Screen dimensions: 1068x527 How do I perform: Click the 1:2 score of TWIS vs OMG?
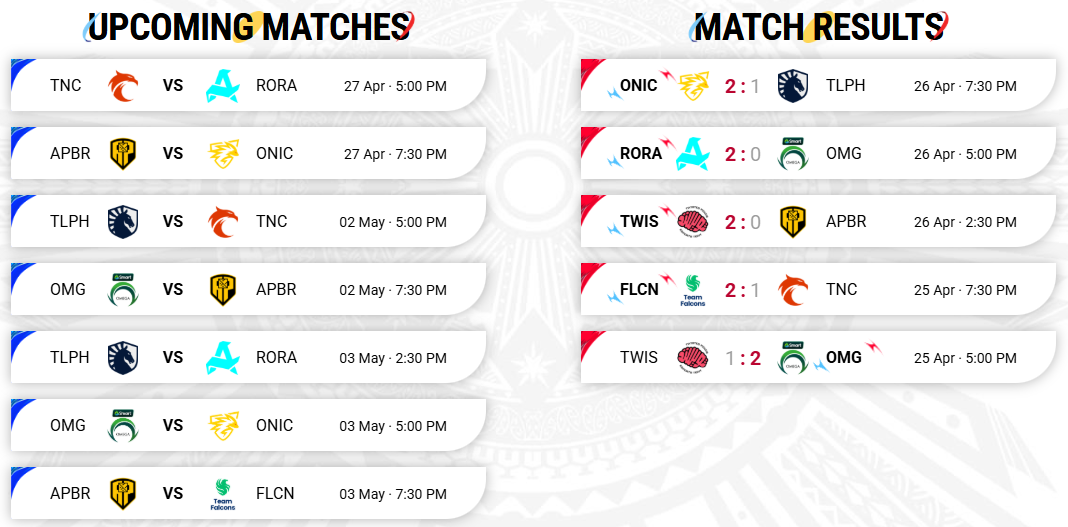coord(742,358)
